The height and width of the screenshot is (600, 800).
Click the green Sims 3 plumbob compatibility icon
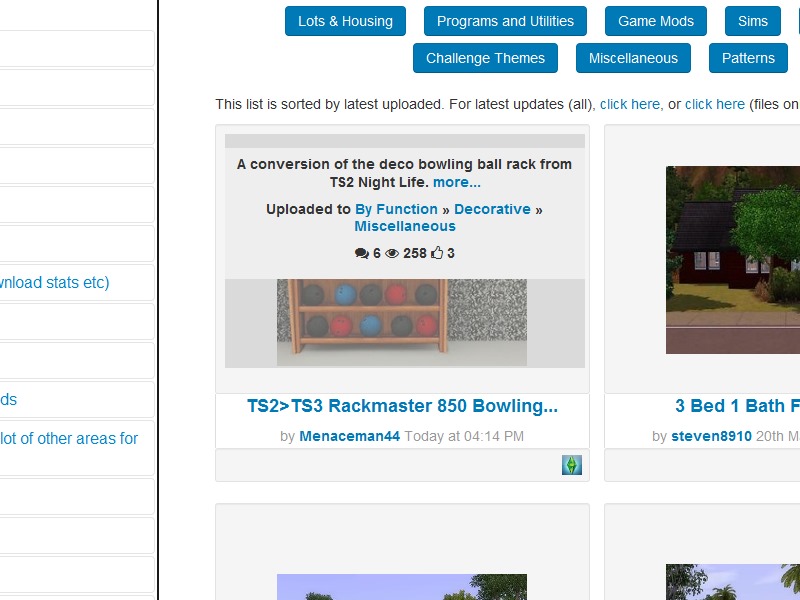click(x=573, y=465)
